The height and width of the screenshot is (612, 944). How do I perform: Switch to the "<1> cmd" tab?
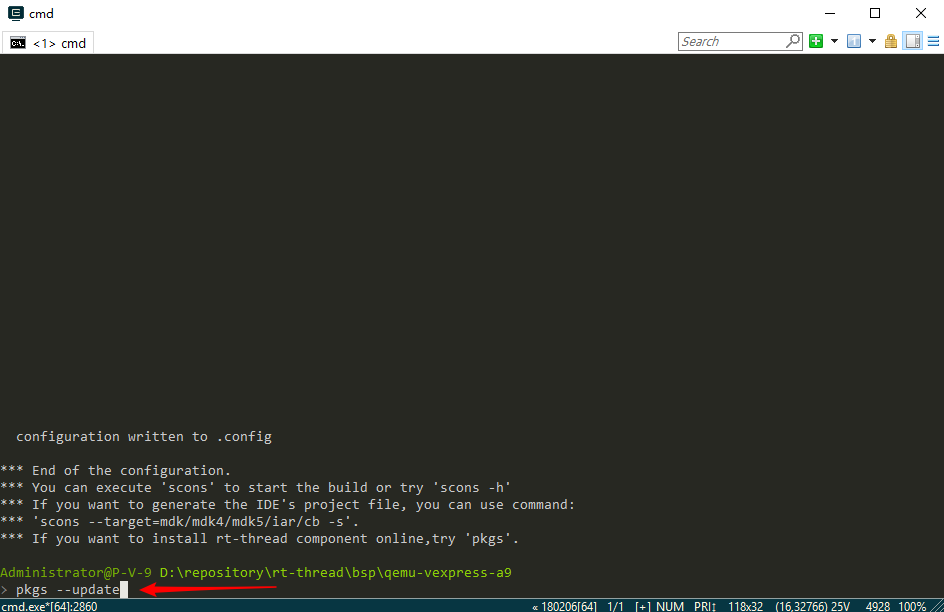(x=60, y=42)
